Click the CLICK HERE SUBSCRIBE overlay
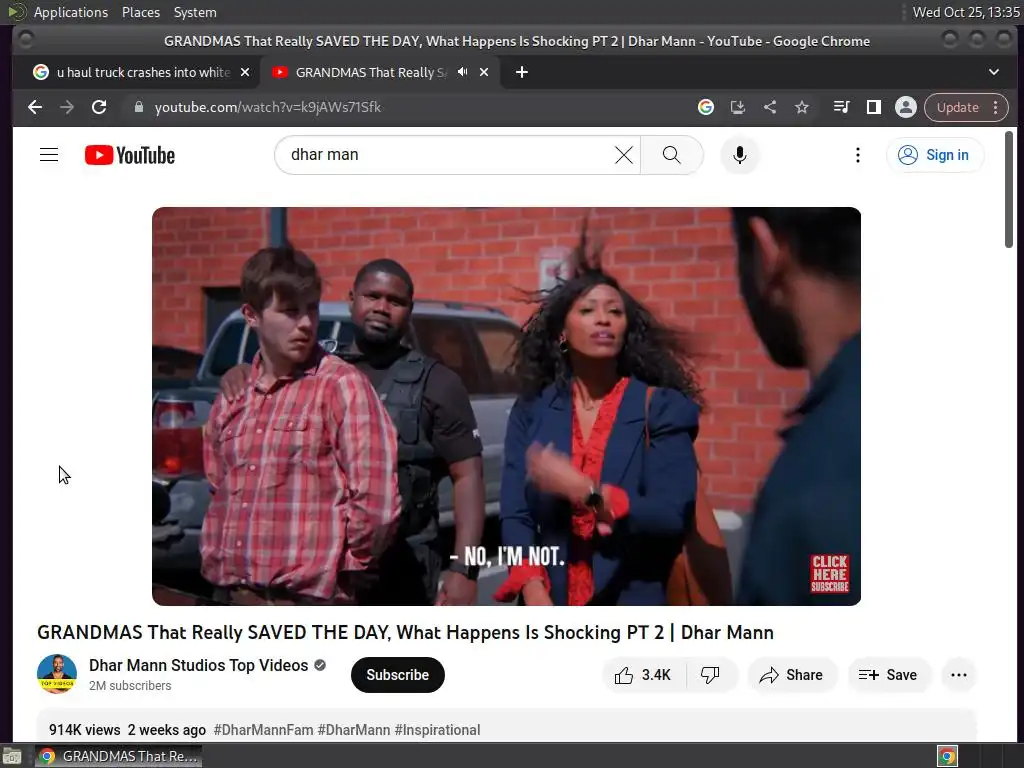Screen dimensions: 1024x768 click(829, 573)
